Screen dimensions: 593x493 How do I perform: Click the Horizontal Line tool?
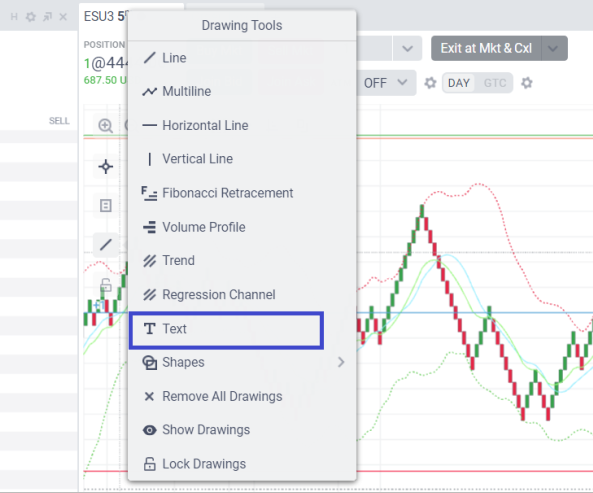tap(242, 125)
